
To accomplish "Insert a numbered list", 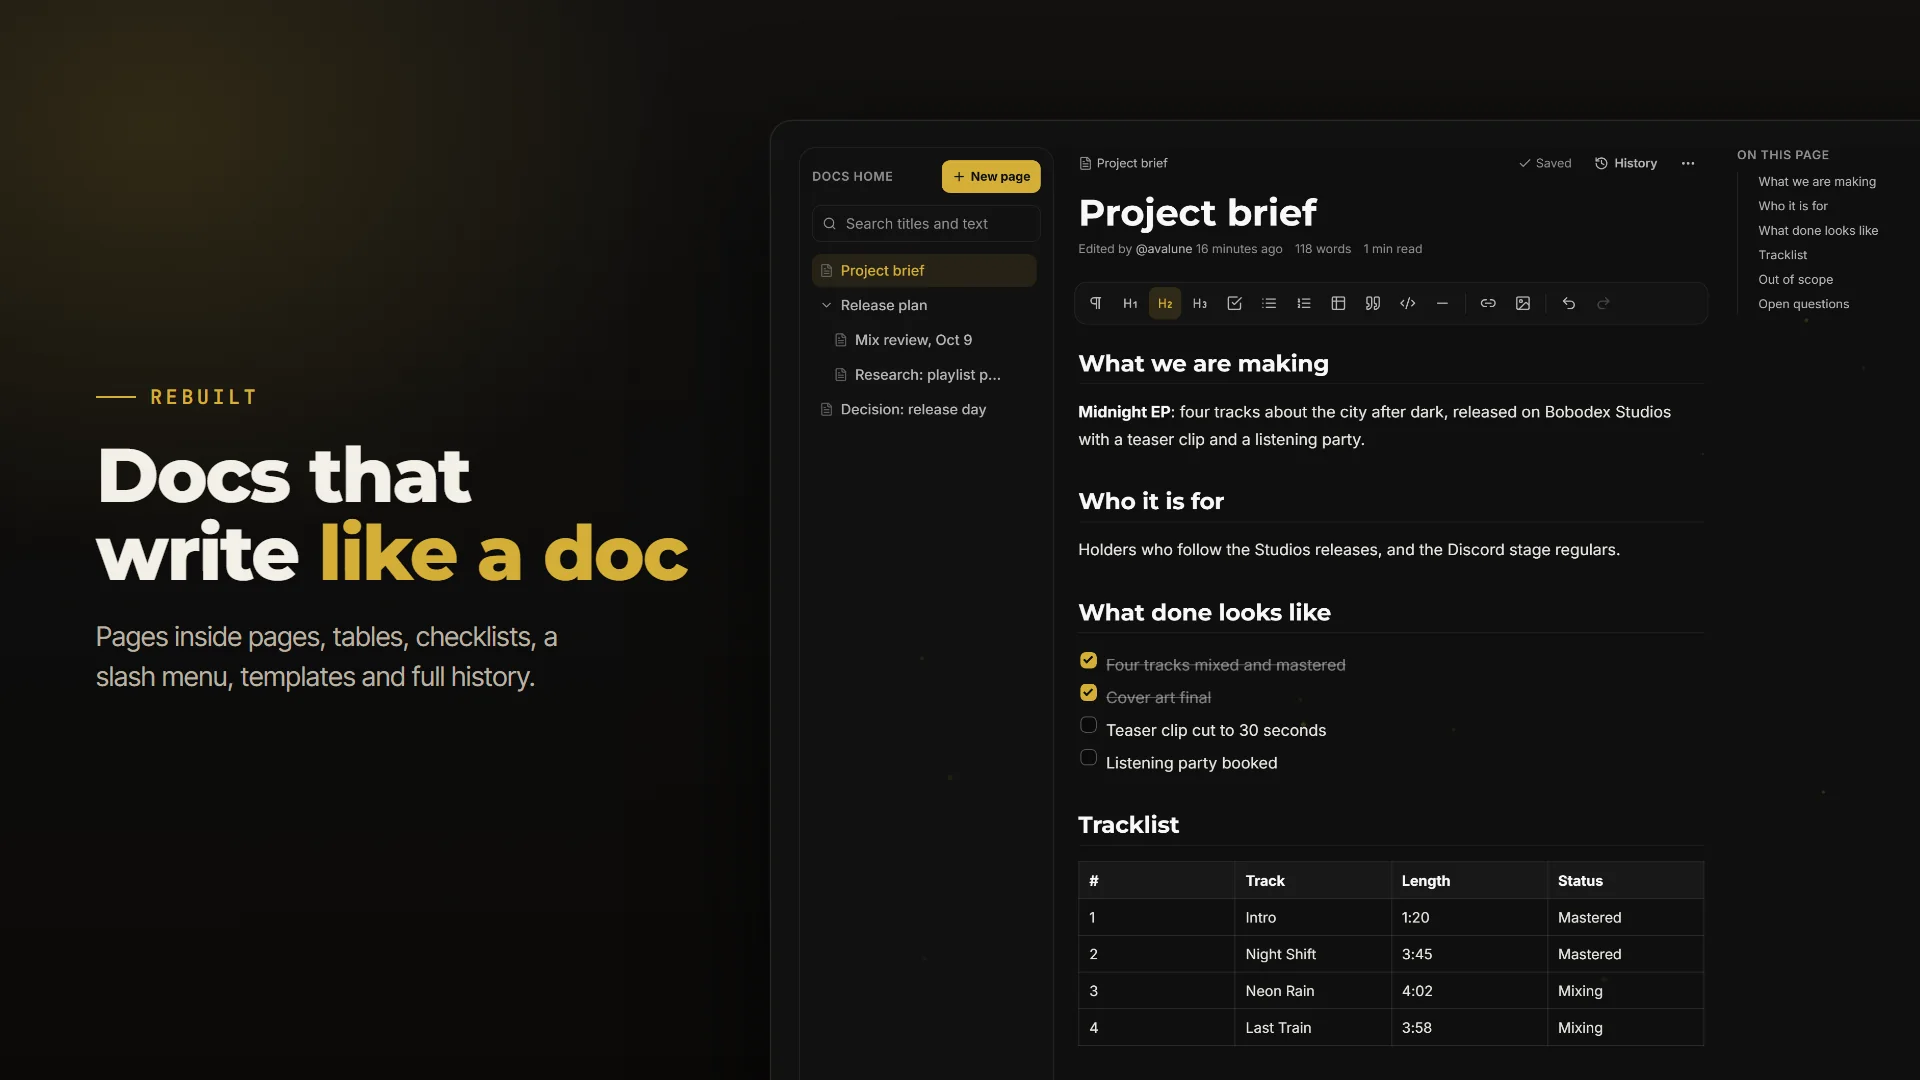I will 1304,303.
